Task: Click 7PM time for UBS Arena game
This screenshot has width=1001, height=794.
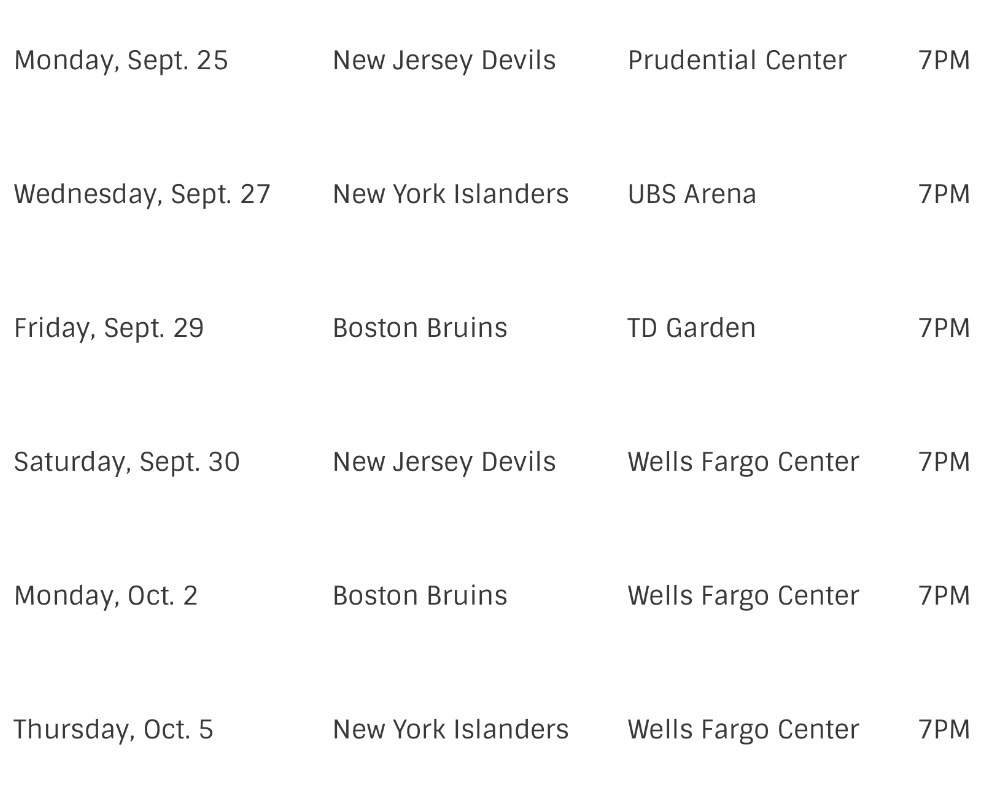Action: click(944, 194)
